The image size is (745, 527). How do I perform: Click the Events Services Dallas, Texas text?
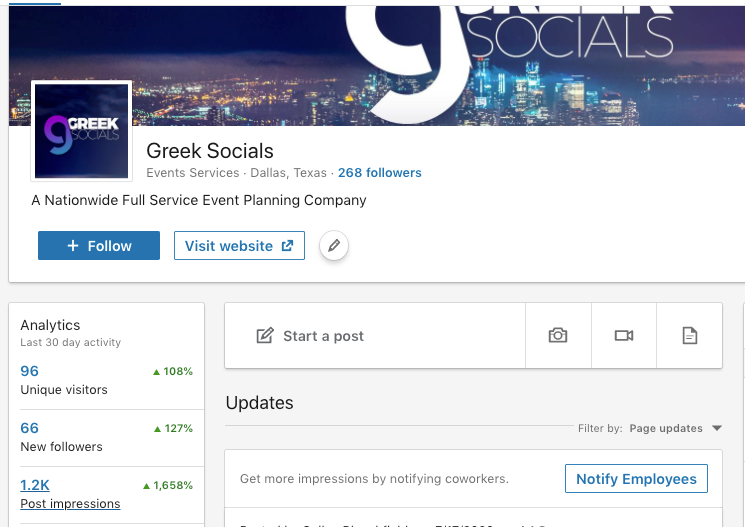pos(236,172)
